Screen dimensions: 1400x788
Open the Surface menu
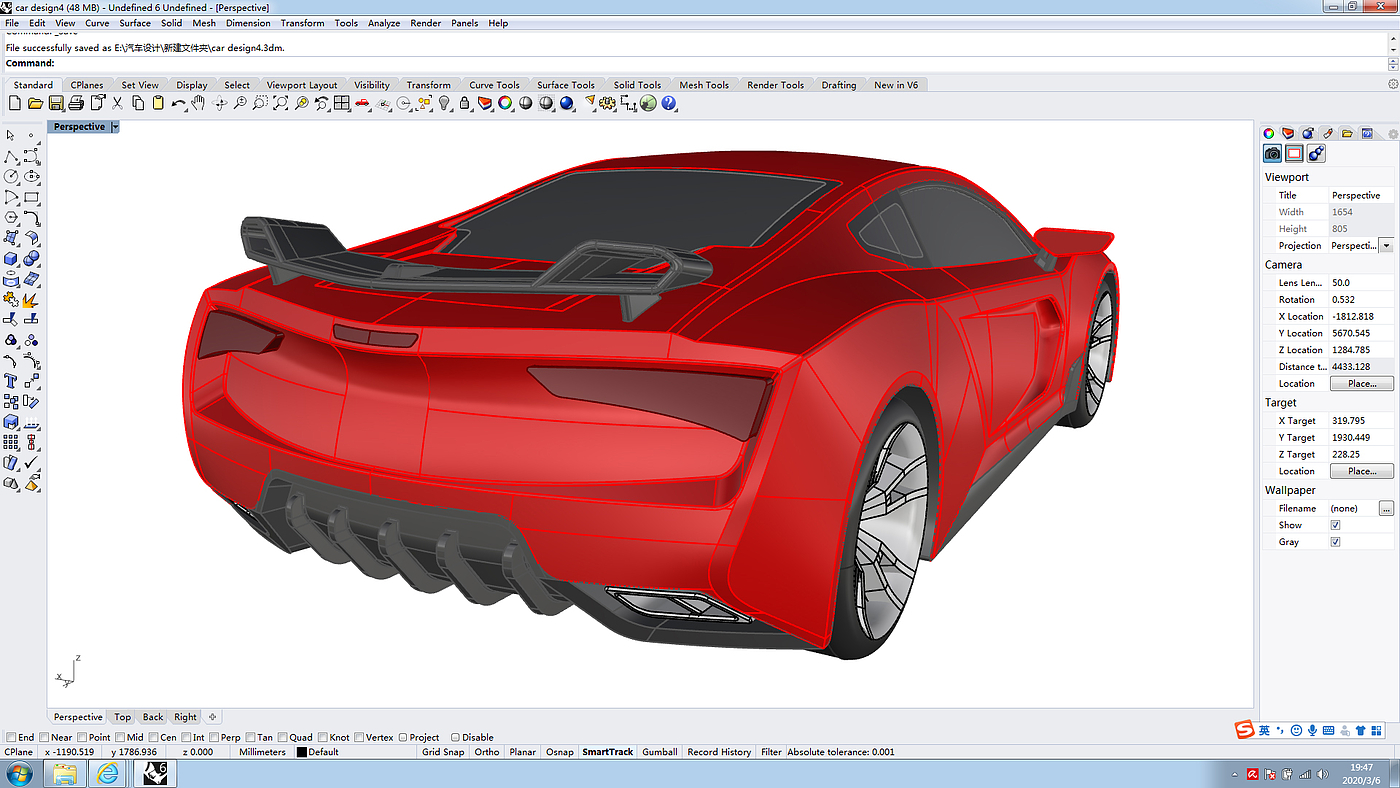click(x=135, y=23)
